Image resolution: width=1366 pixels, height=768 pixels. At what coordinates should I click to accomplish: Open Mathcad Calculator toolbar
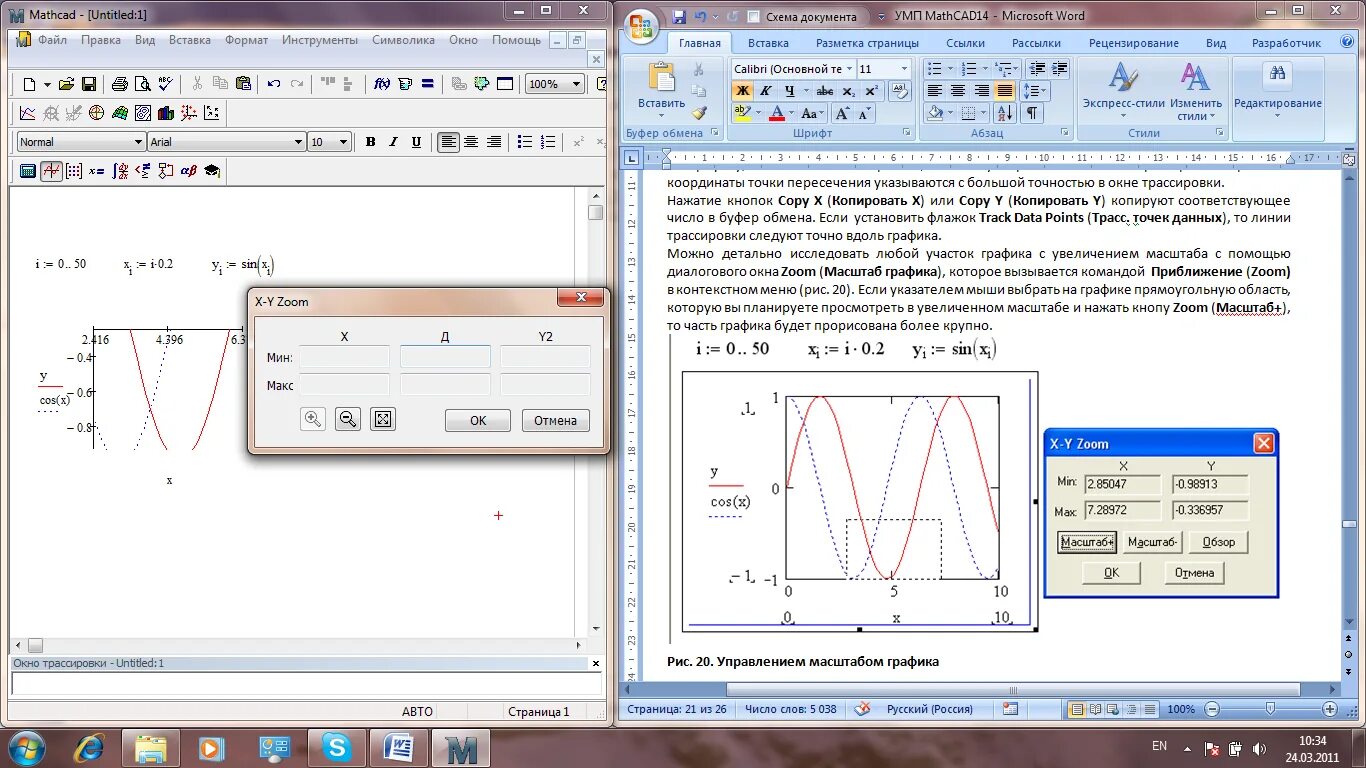pyautogui.click(x=28, y=171)
